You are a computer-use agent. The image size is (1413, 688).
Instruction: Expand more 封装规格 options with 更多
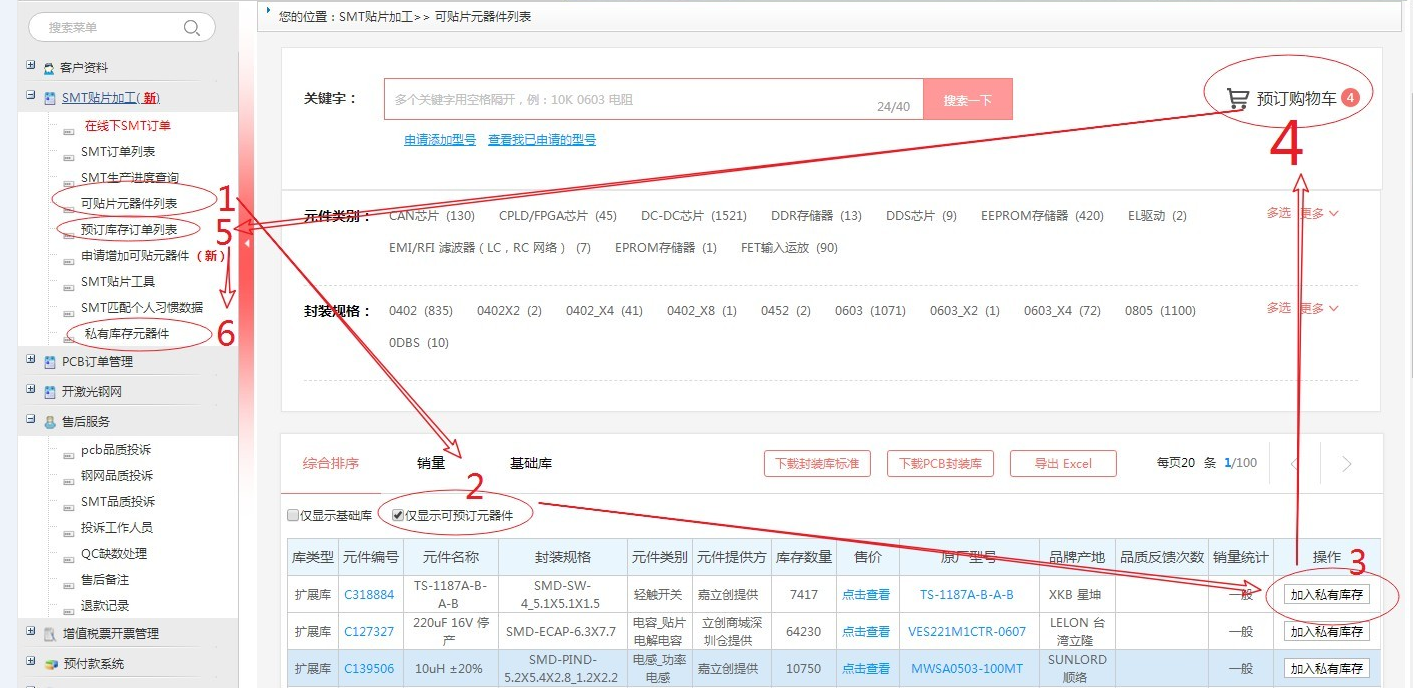pyautogui.click(x=1318, y=308)
